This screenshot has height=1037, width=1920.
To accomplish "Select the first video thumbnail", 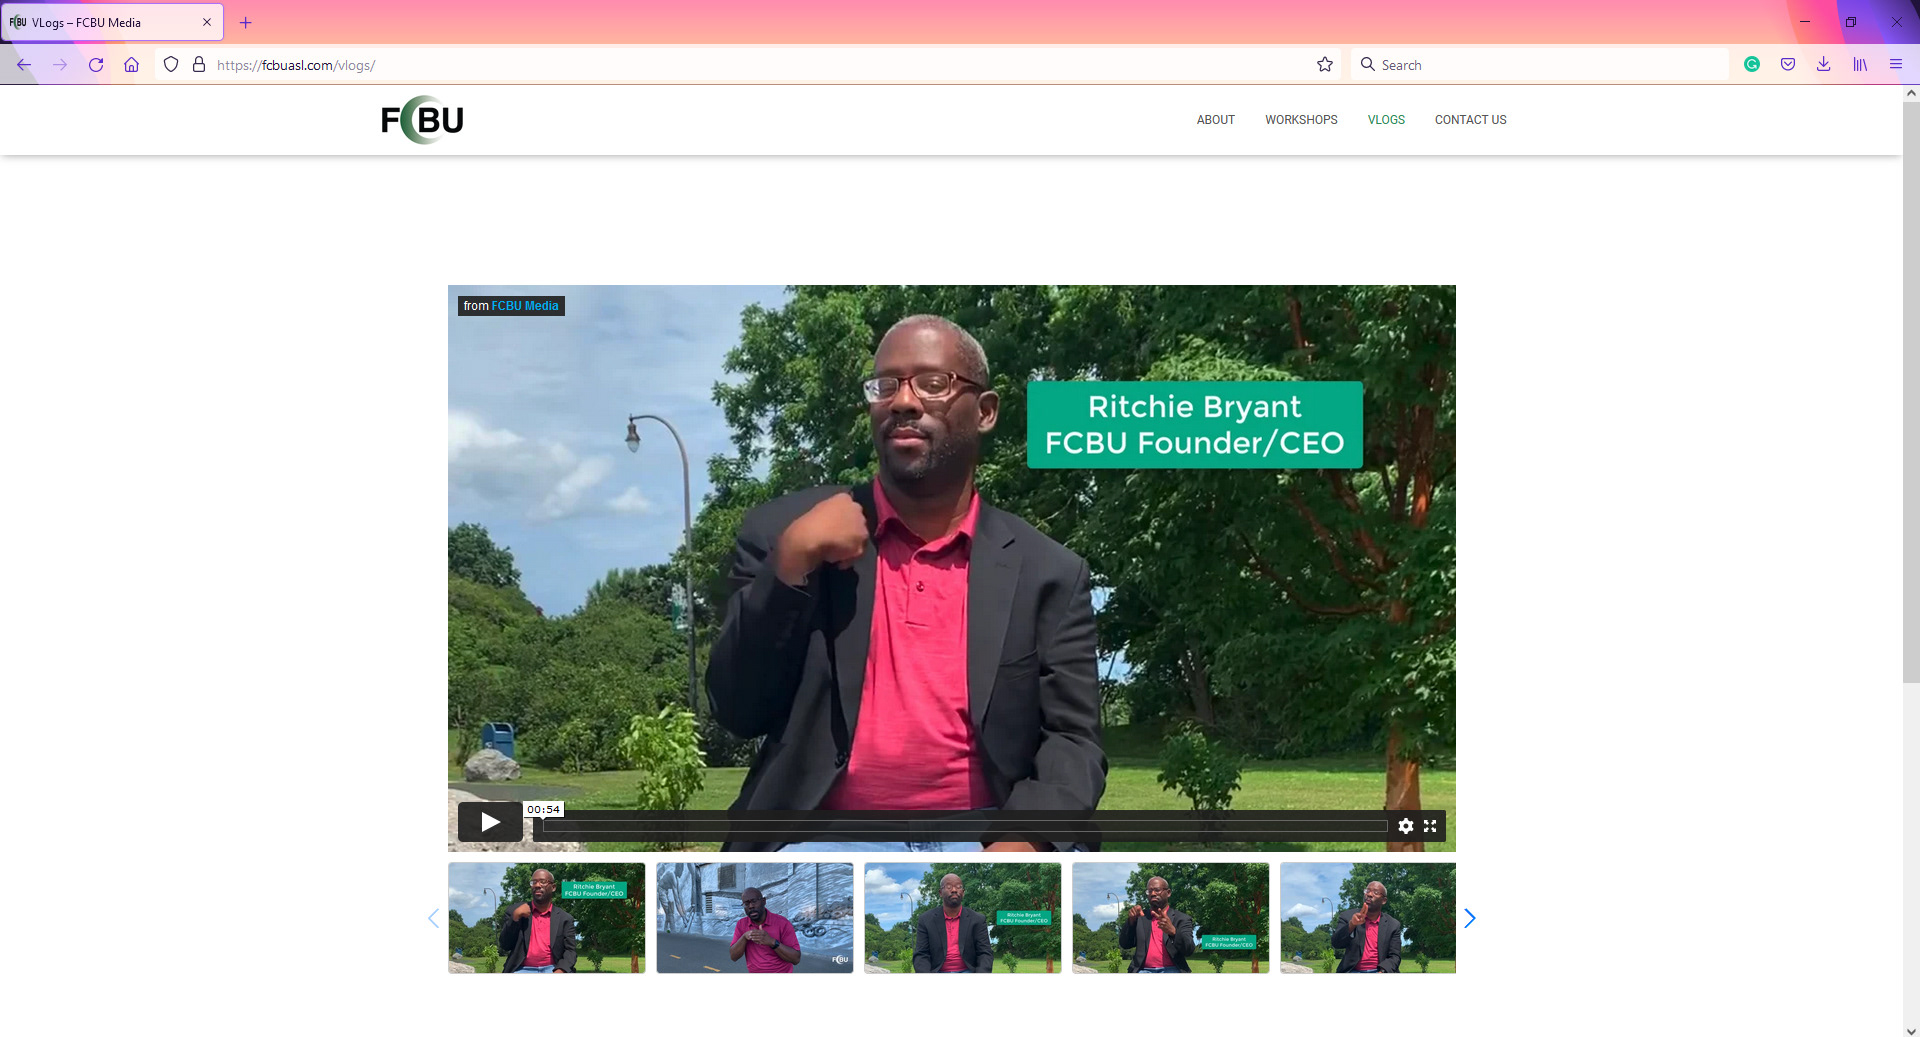I will click(x=547, y=918).
